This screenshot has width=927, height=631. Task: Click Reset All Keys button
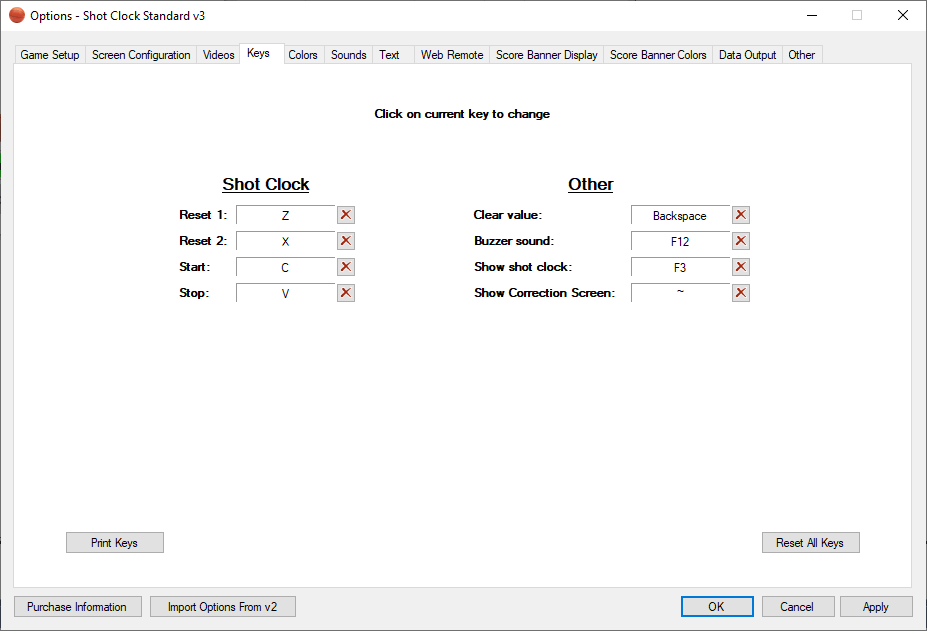[x=810, y=543]
